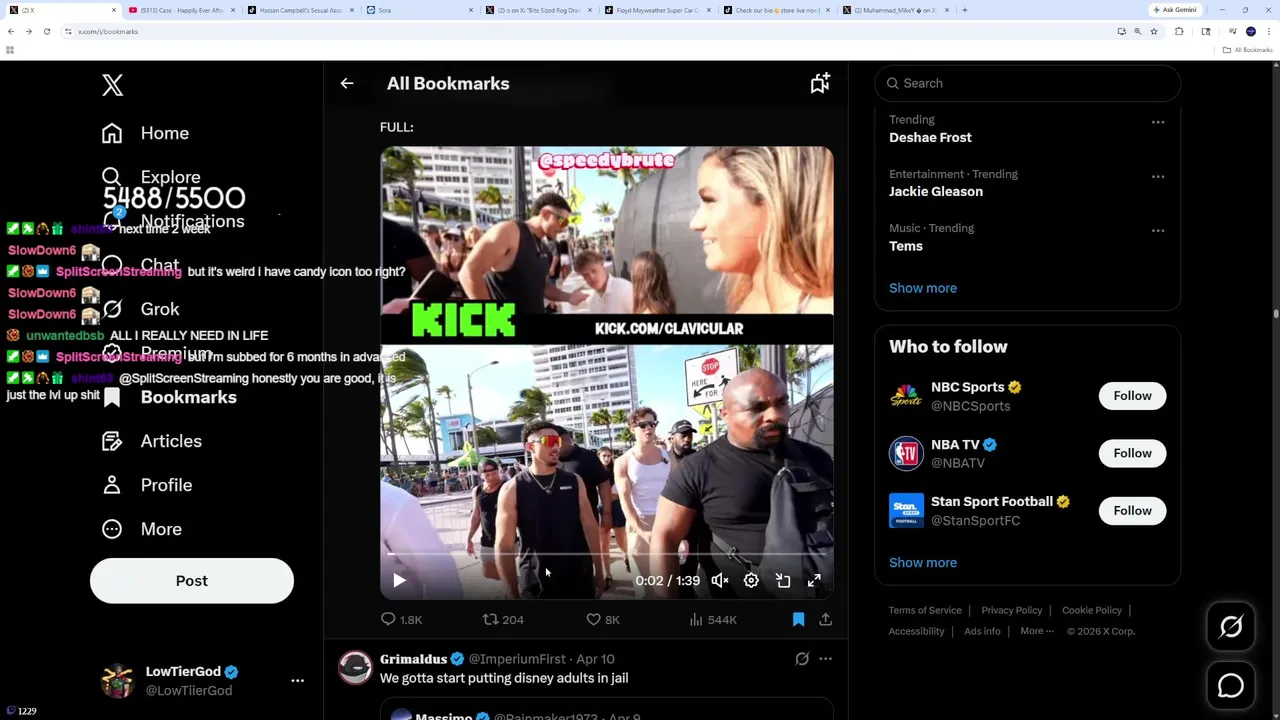The height and width of the screenshot is (720, 1280).
Task: Remove the bookmark from the video post
Action: pos(798,620)
